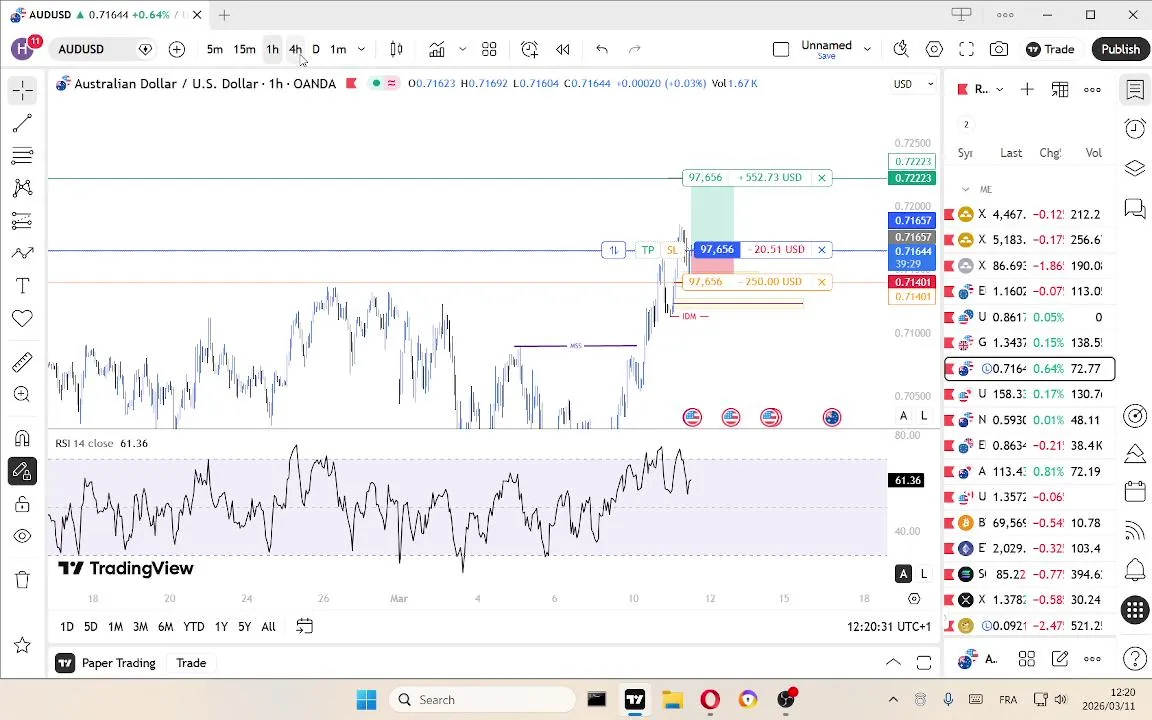
Task: Undo the last chart action
Action: tap(602, 49)
